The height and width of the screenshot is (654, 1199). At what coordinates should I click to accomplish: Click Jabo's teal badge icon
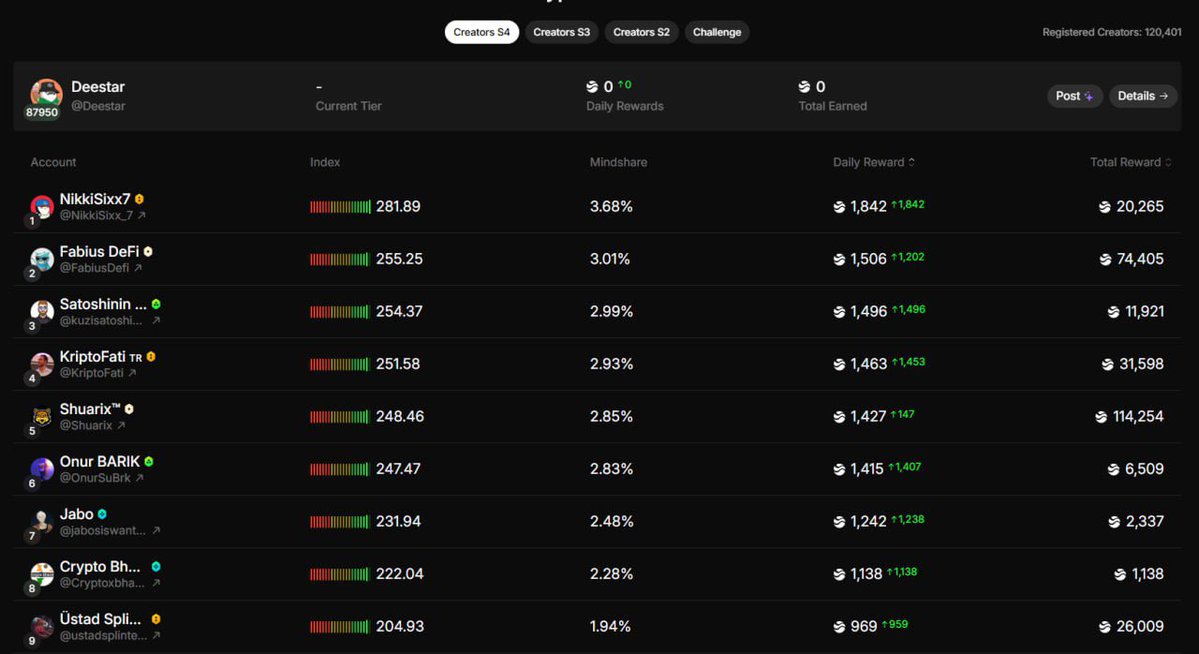(102, 514)
